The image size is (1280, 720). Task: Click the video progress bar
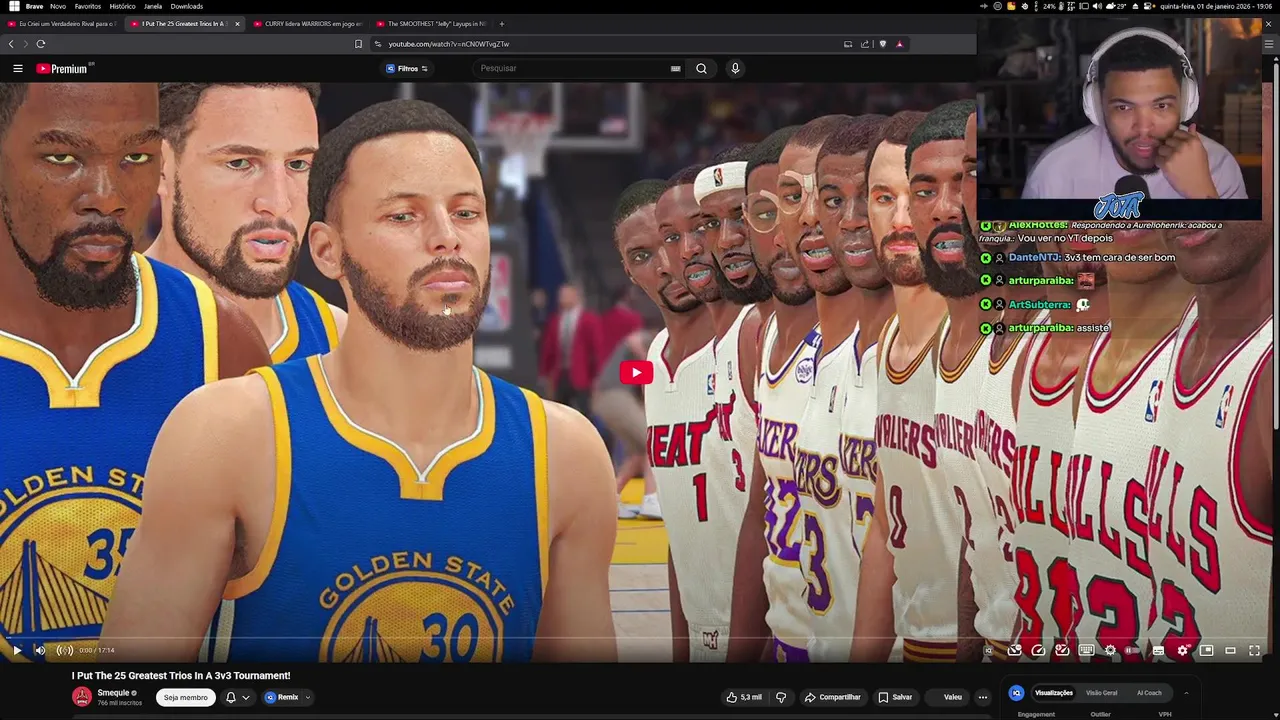(638, 637)
